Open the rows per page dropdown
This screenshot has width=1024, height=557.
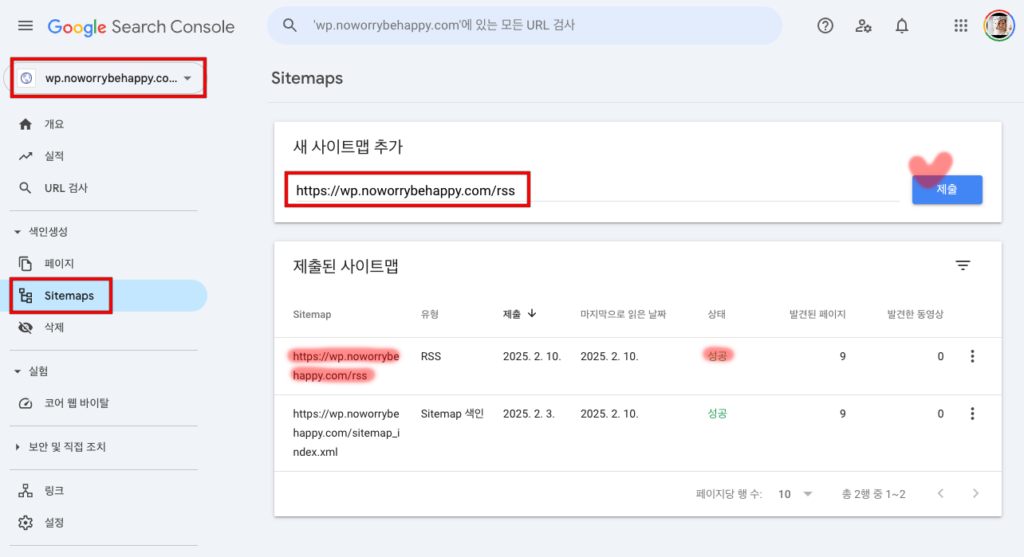[795, 494]
